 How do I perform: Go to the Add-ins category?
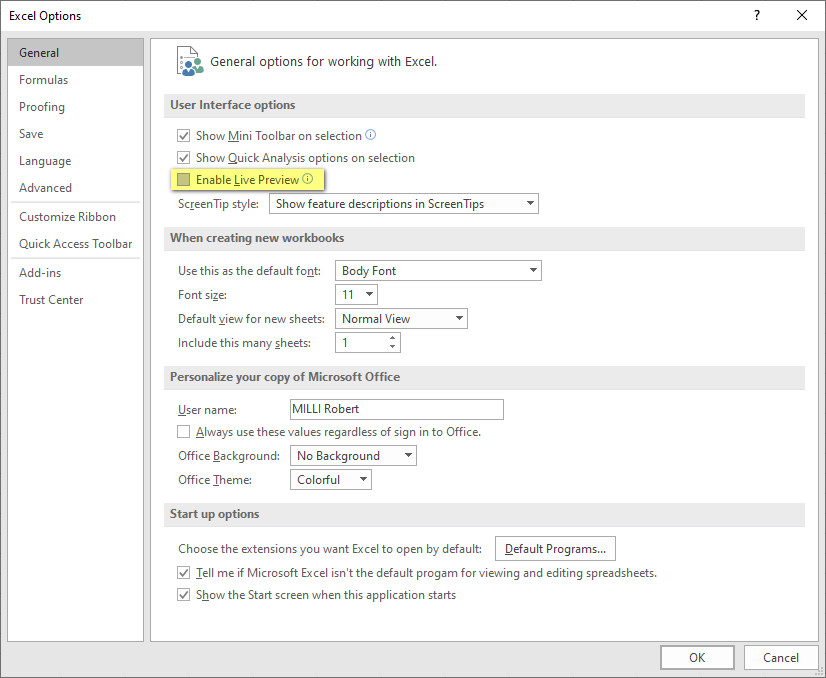(x=75, y=273)
